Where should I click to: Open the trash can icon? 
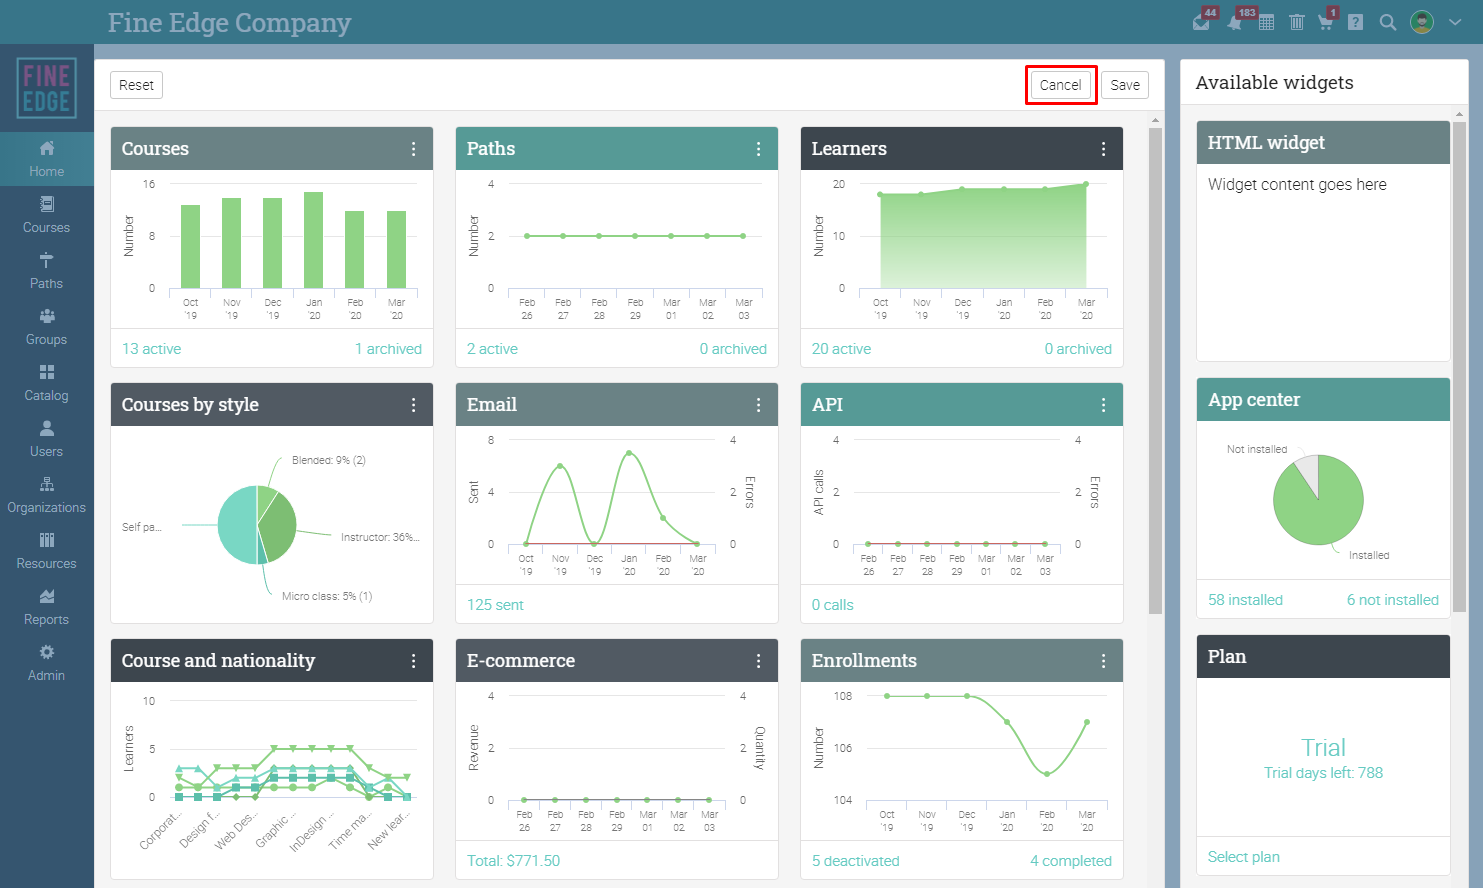tap(1297, 22)
